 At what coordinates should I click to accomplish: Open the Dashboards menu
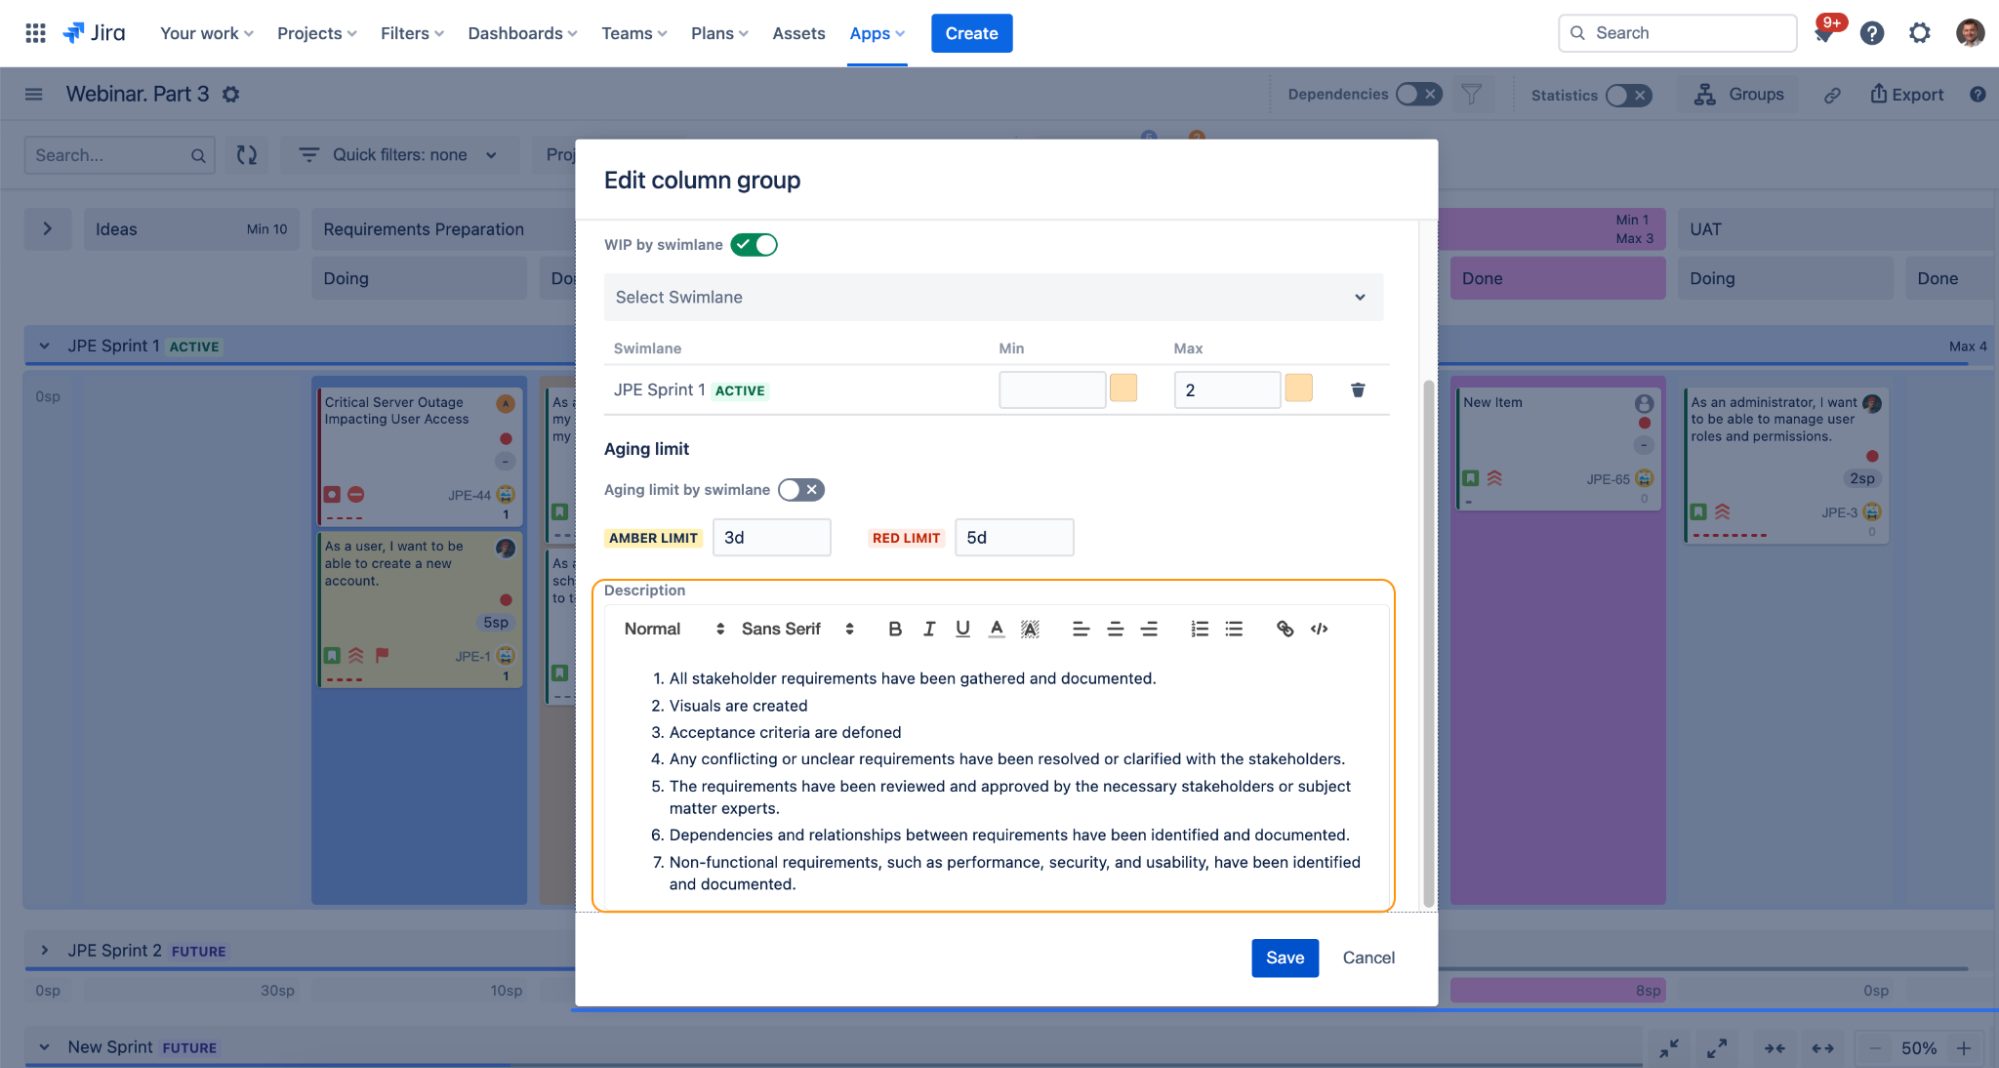(522, 33)
